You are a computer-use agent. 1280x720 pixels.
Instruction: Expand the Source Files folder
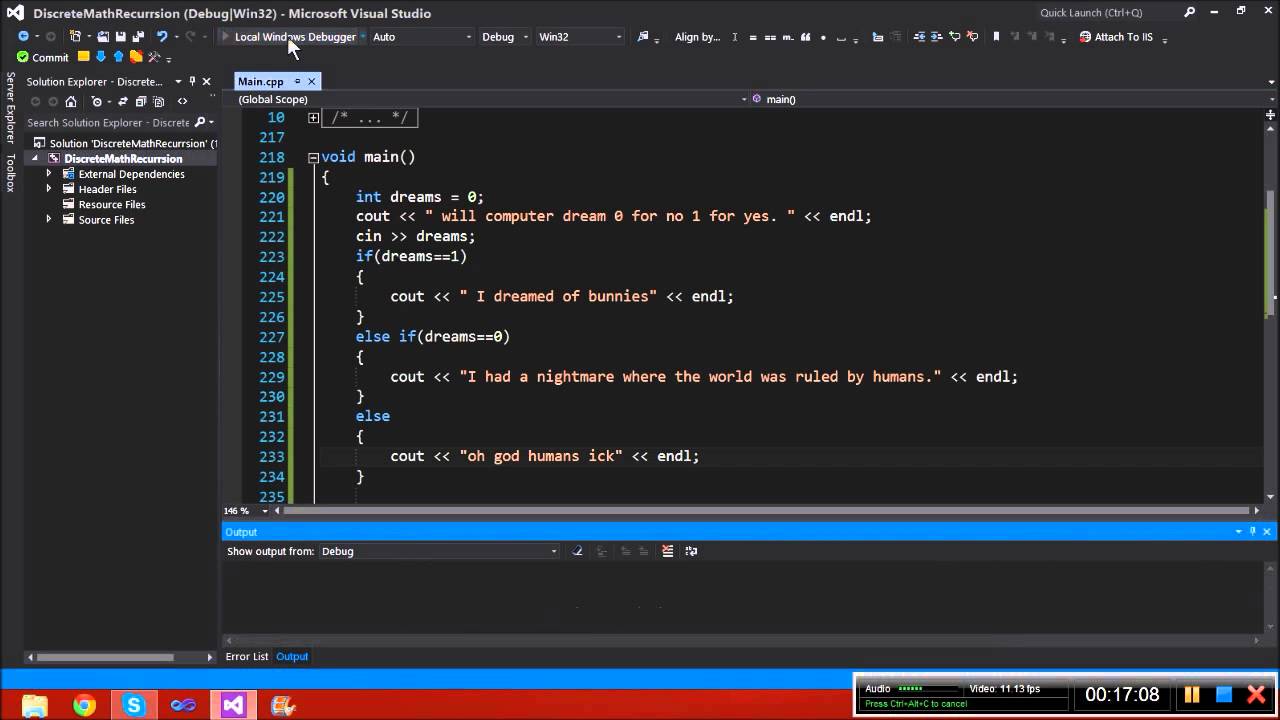point(48,220)
